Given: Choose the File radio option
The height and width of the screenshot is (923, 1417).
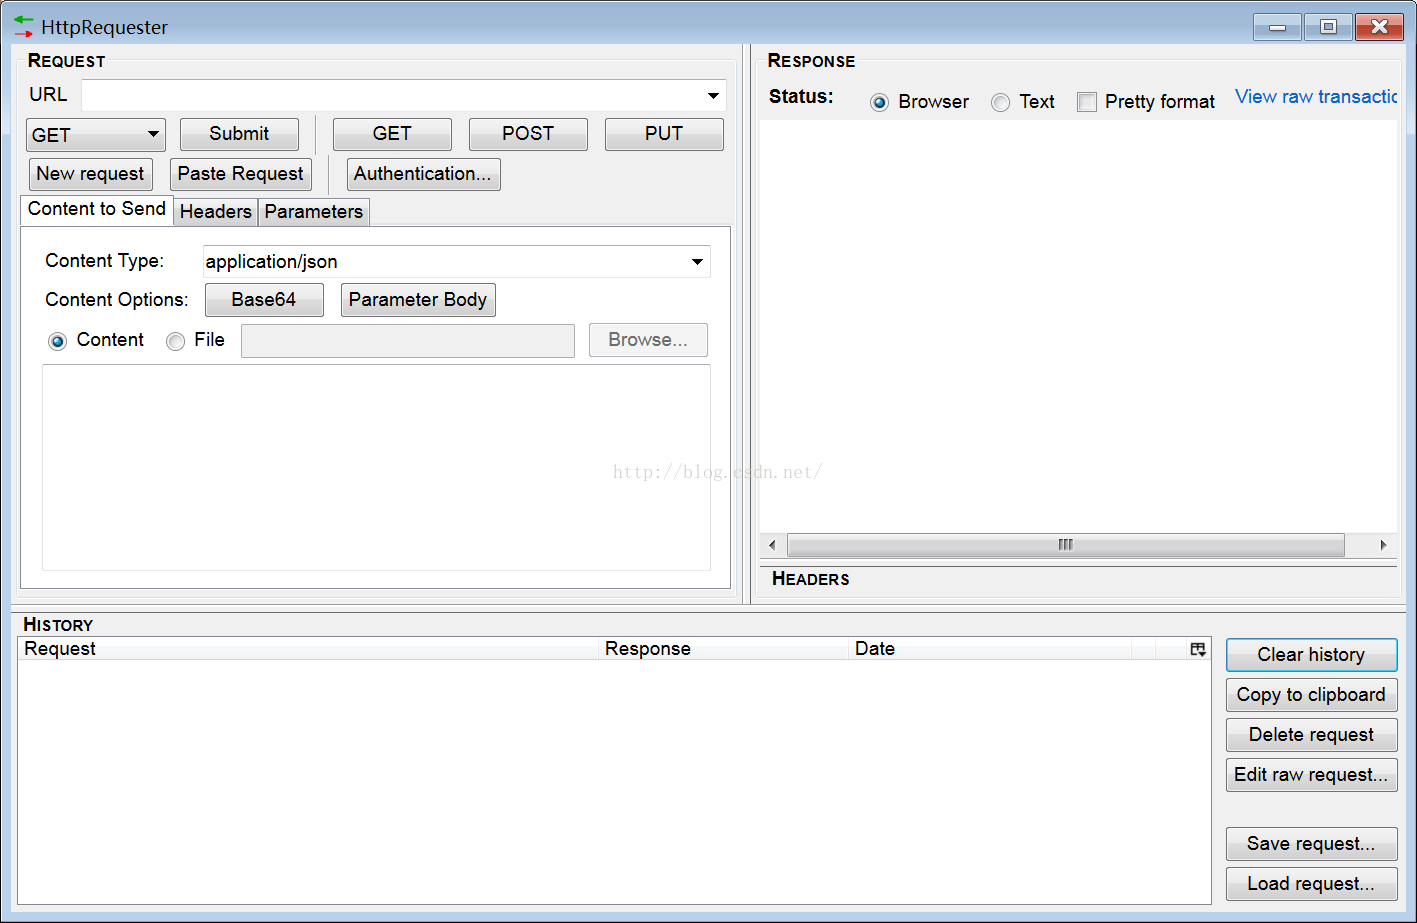Looking at the screenshot, I should pyautogui.click(x=175, y=341).
